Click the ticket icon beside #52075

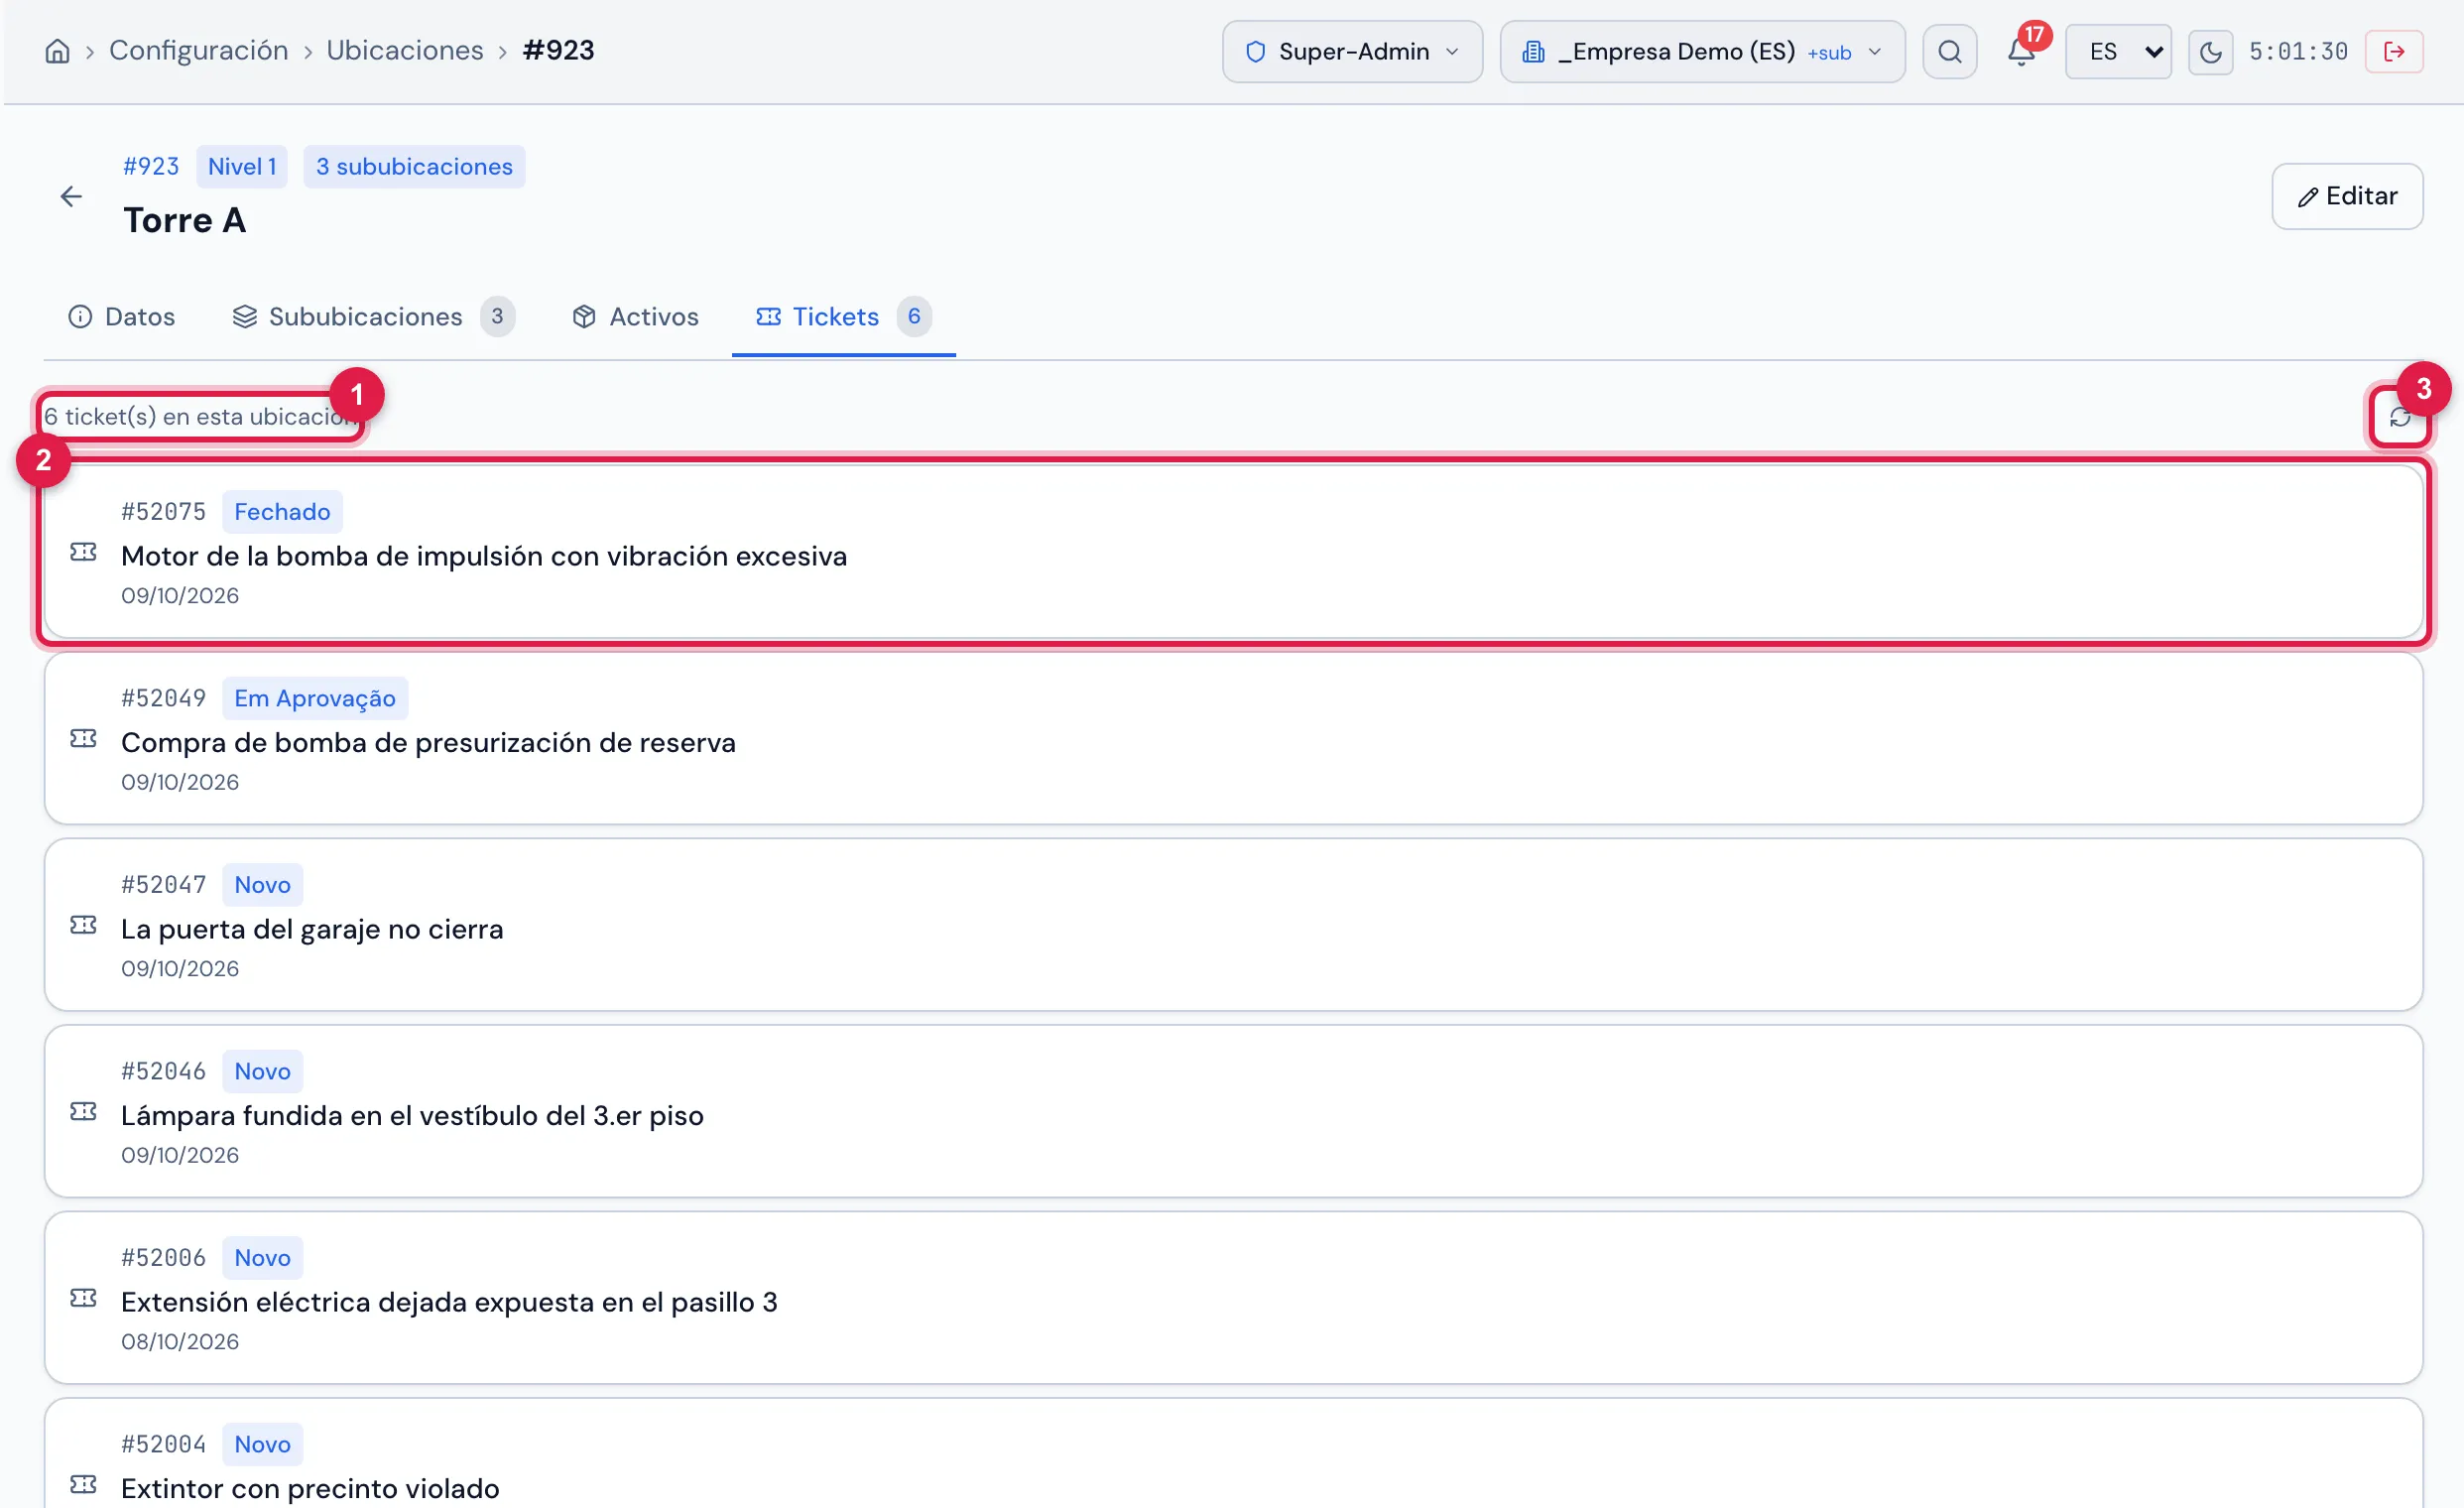(x=84, y=552)
